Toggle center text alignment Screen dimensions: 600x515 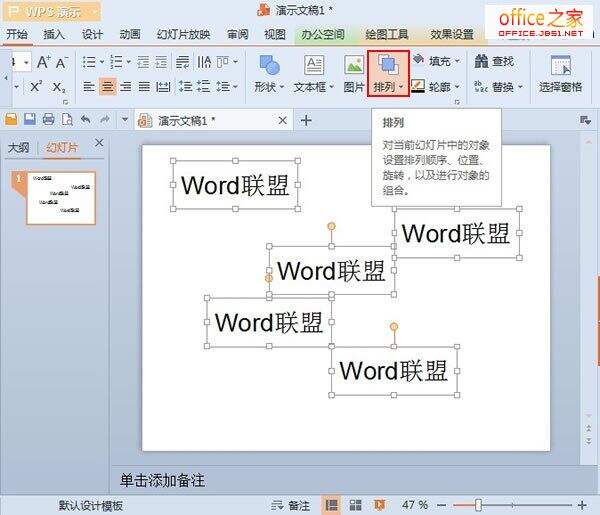107,87
